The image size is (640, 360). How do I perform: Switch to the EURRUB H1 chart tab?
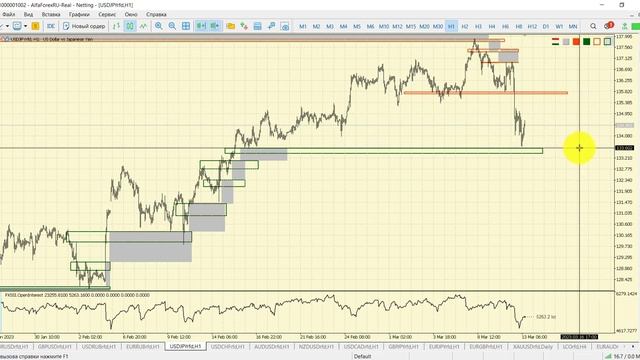(x=143, y=347)
